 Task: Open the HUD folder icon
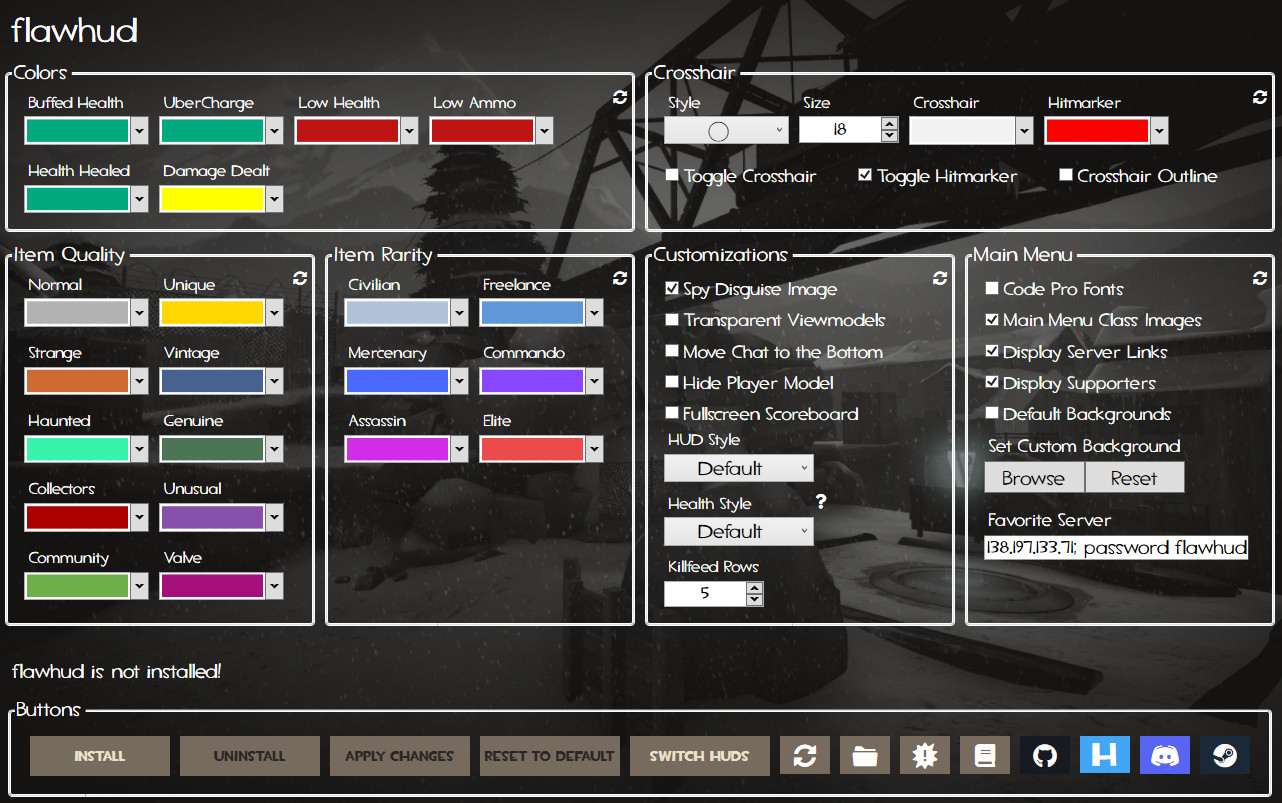click(x=864, y=755)
